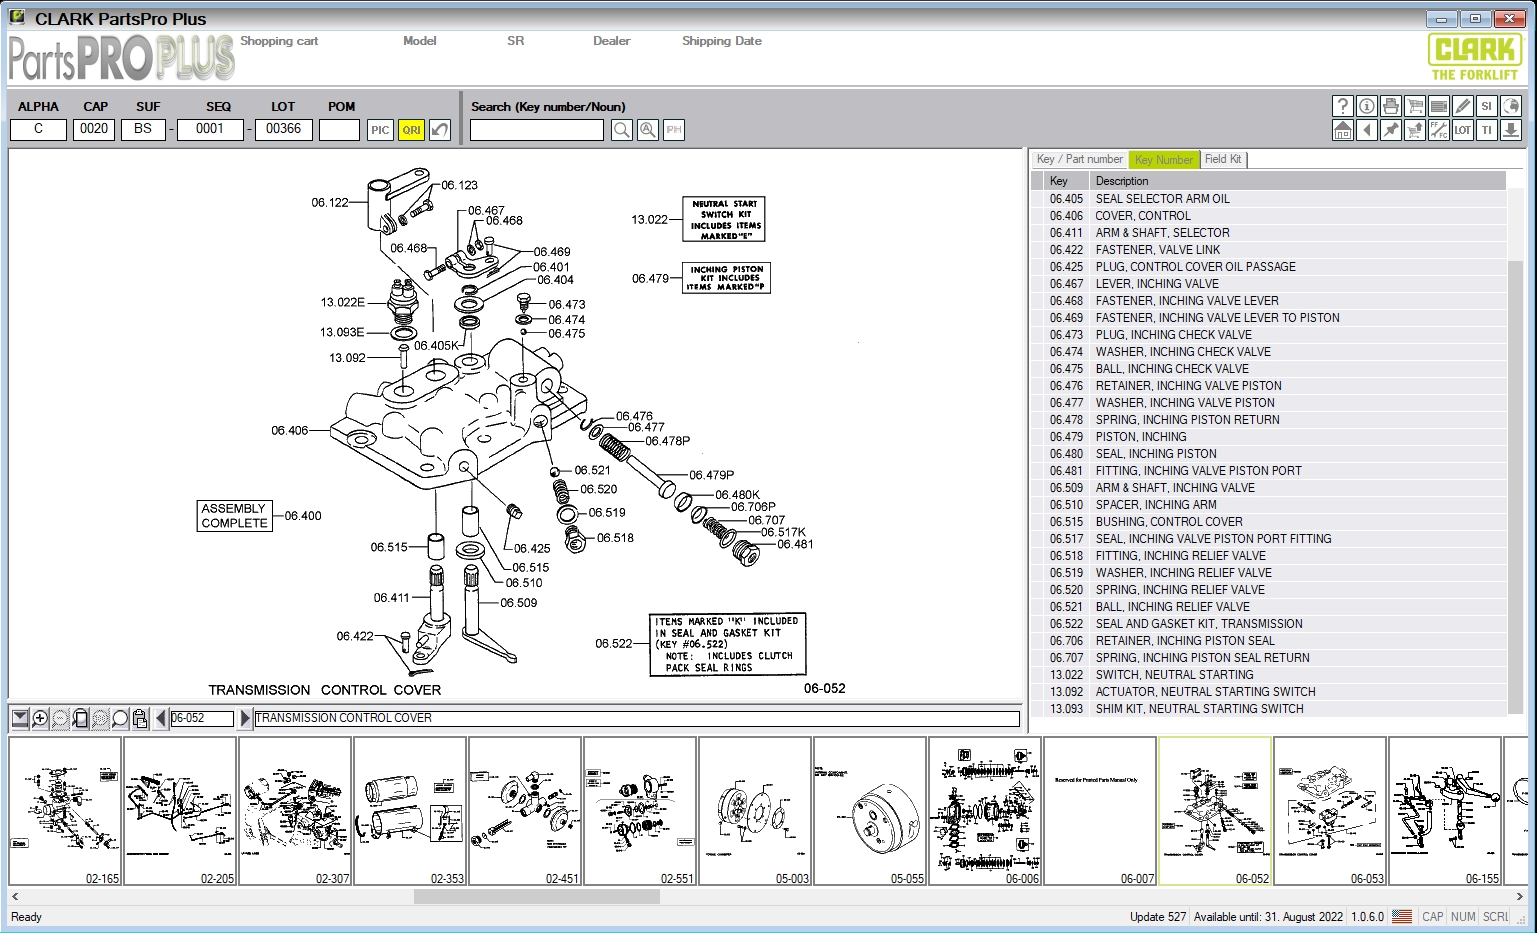Select row 13.093 SHIM KIT, NEUTRAL STARTING SWITCH
1537x933 pixels.
(1268, 709)
